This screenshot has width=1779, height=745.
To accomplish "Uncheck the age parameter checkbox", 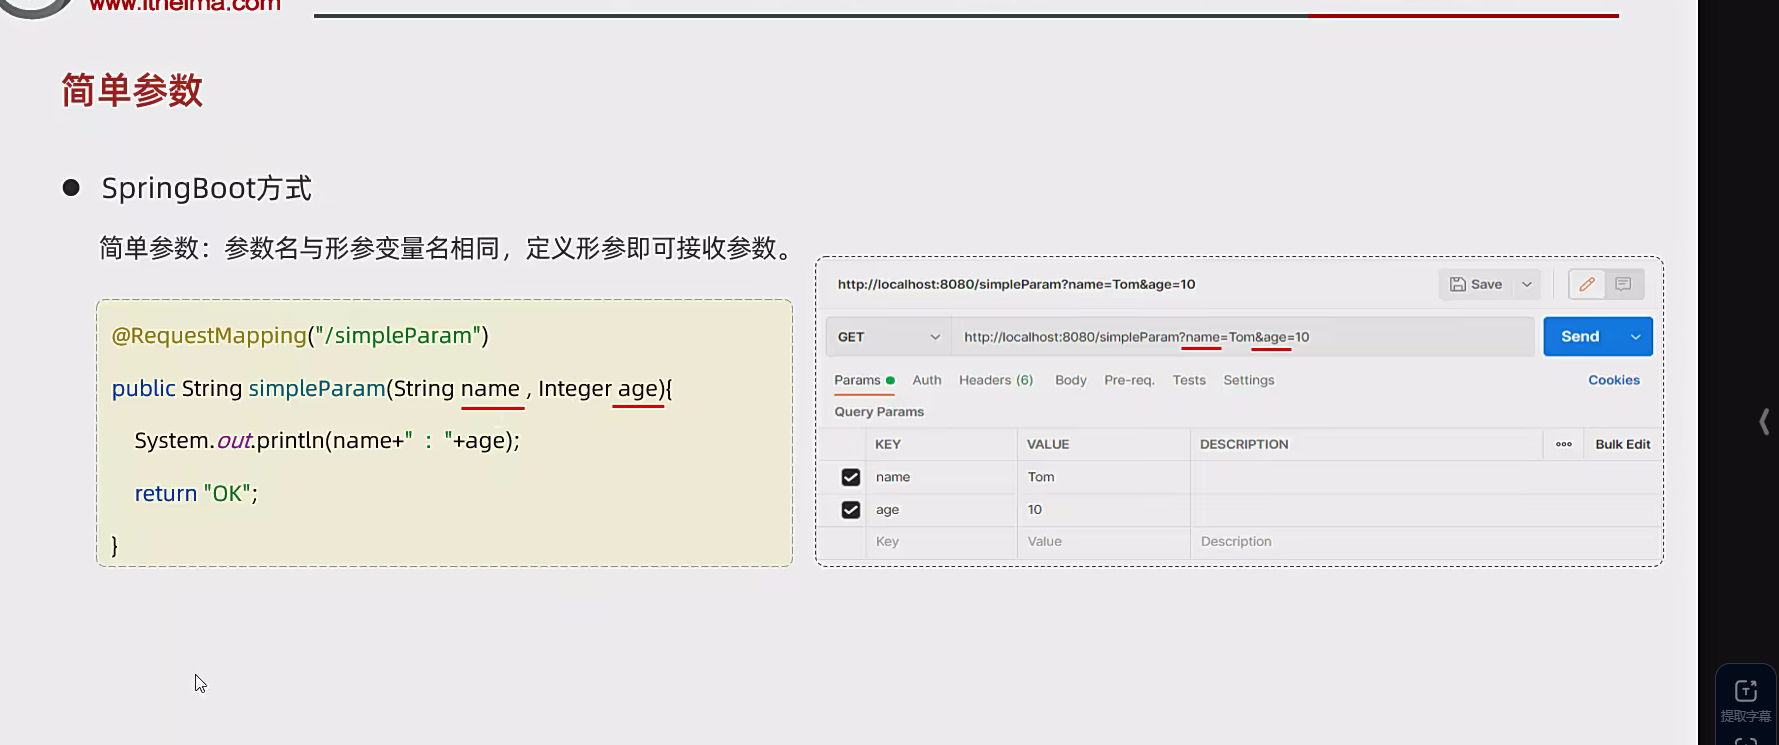I will click(851, 510).
